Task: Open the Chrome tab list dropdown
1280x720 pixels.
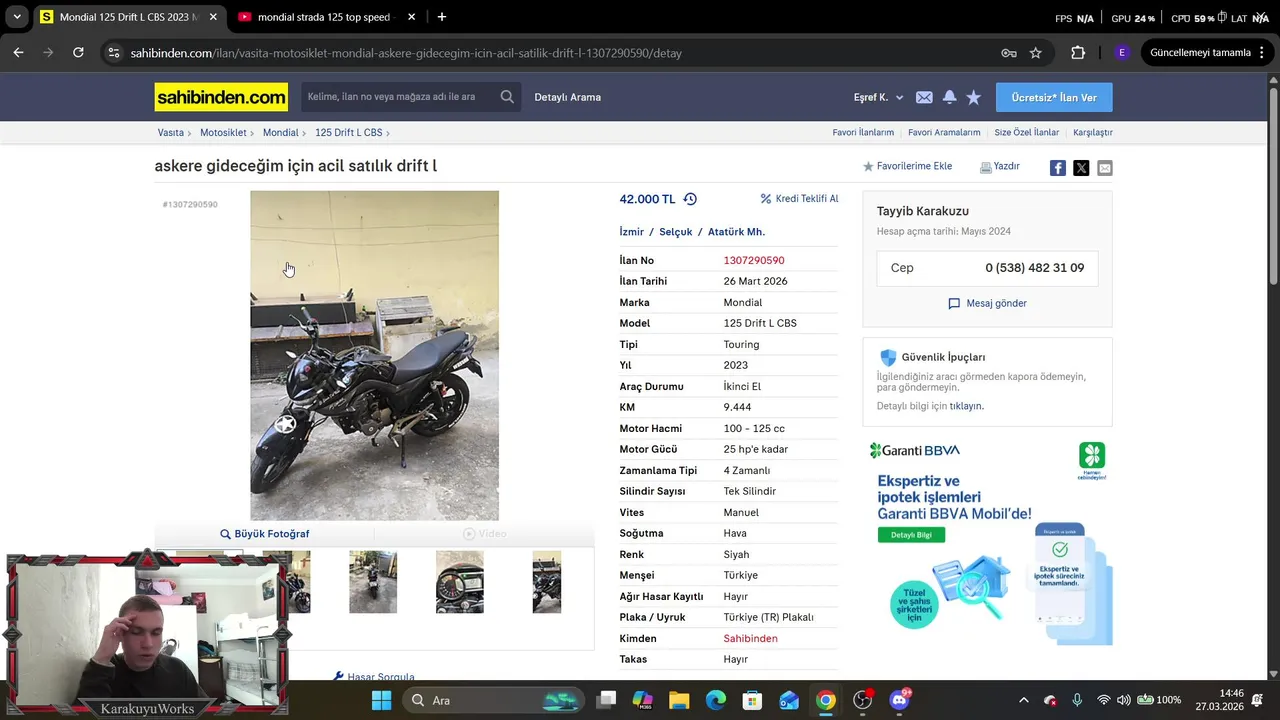Action: point(17,17)
